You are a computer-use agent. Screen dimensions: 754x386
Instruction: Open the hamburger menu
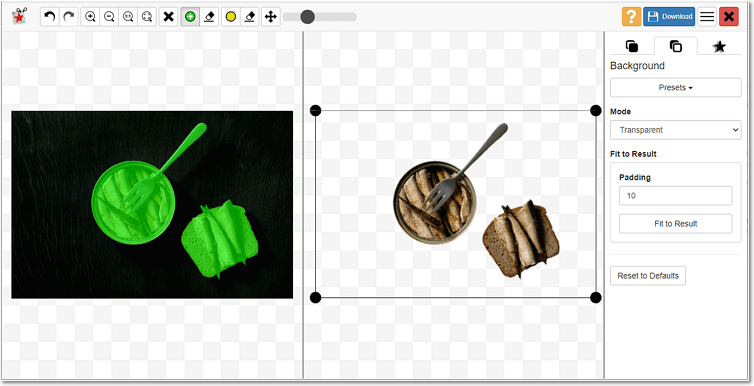[x=707, y=16]
